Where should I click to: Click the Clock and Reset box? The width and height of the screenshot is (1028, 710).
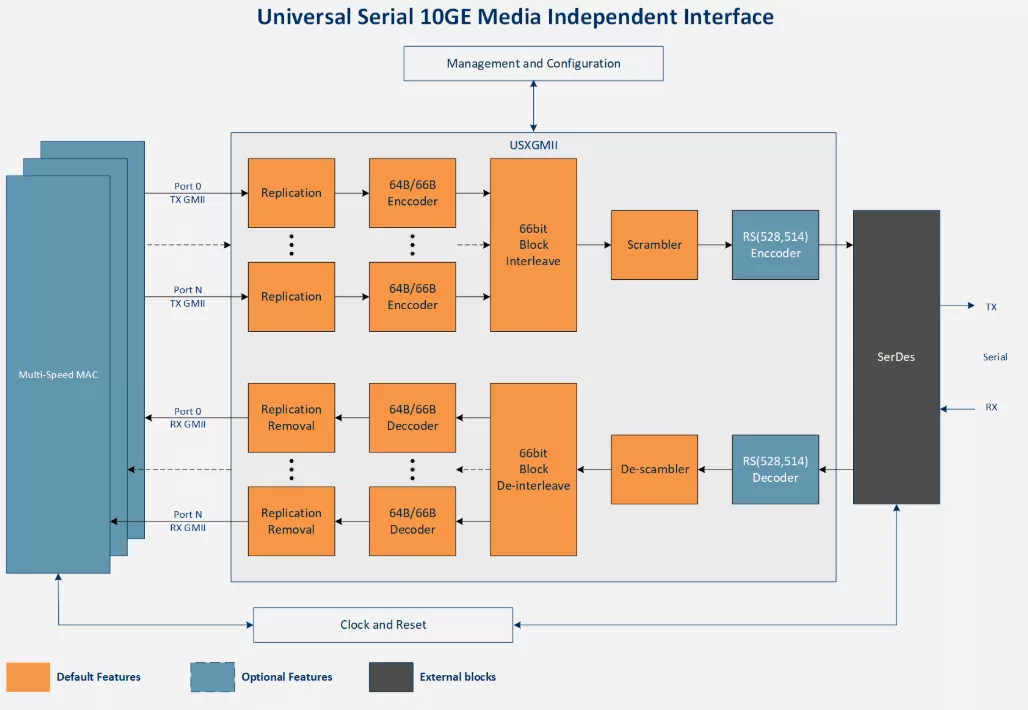(x=383, y=625)
